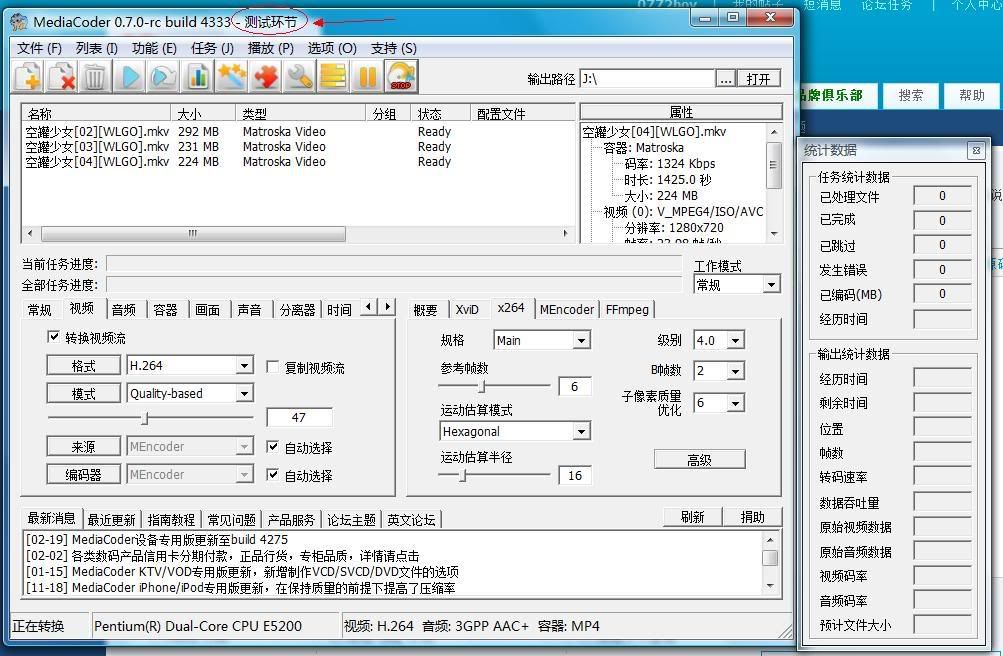The height and width of the screenshot is (656, 1003).
Task: Click the 参考帧数 slider
Action: (x=483, y=386)
